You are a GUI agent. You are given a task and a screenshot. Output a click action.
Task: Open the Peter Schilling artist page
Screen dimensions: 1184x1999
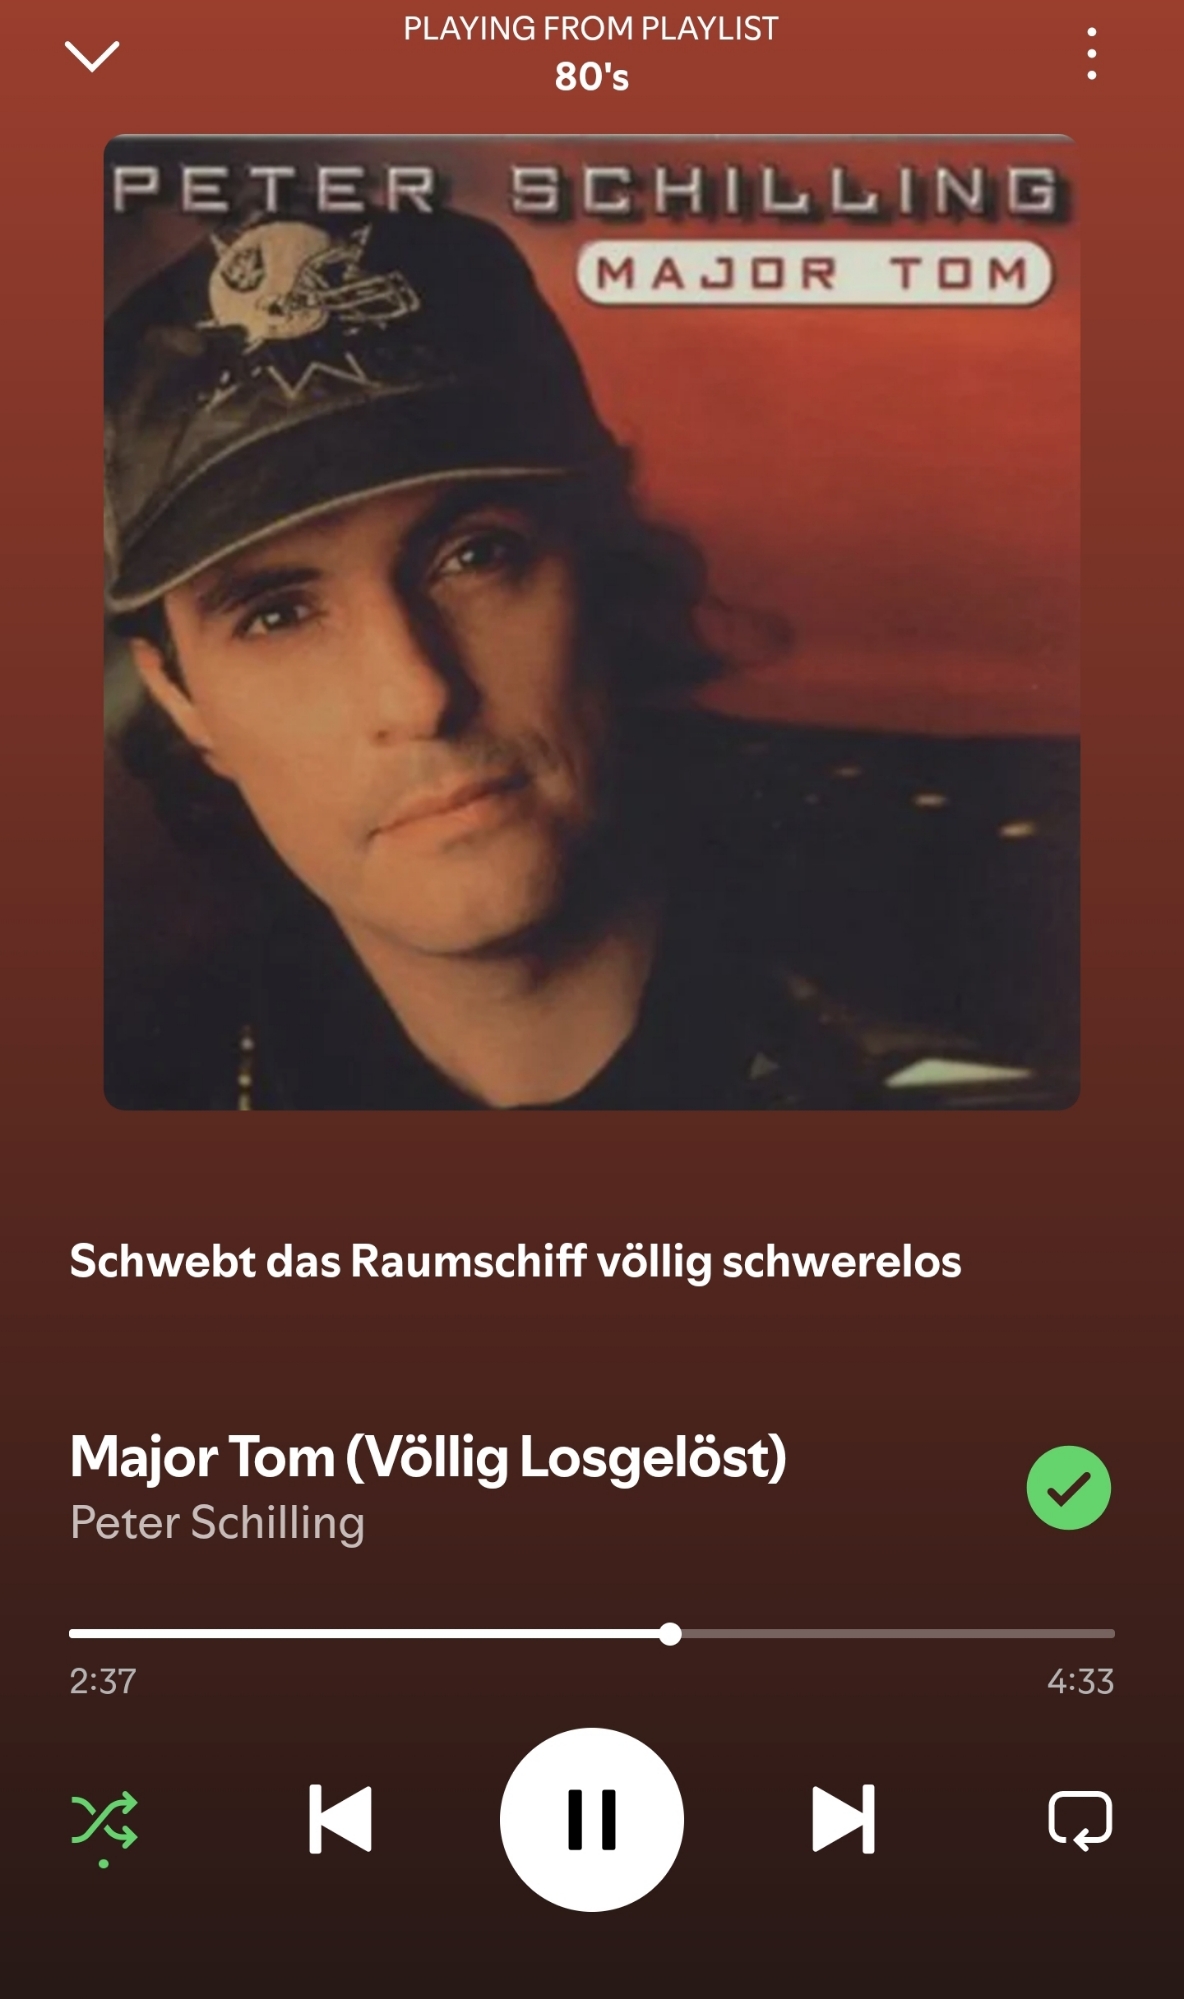217,1523
